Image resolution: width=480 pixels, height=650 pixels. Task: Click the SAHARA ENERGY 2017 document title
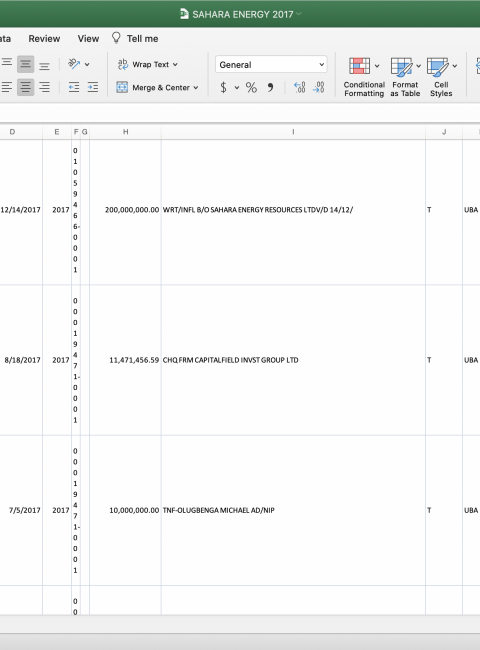242,15
